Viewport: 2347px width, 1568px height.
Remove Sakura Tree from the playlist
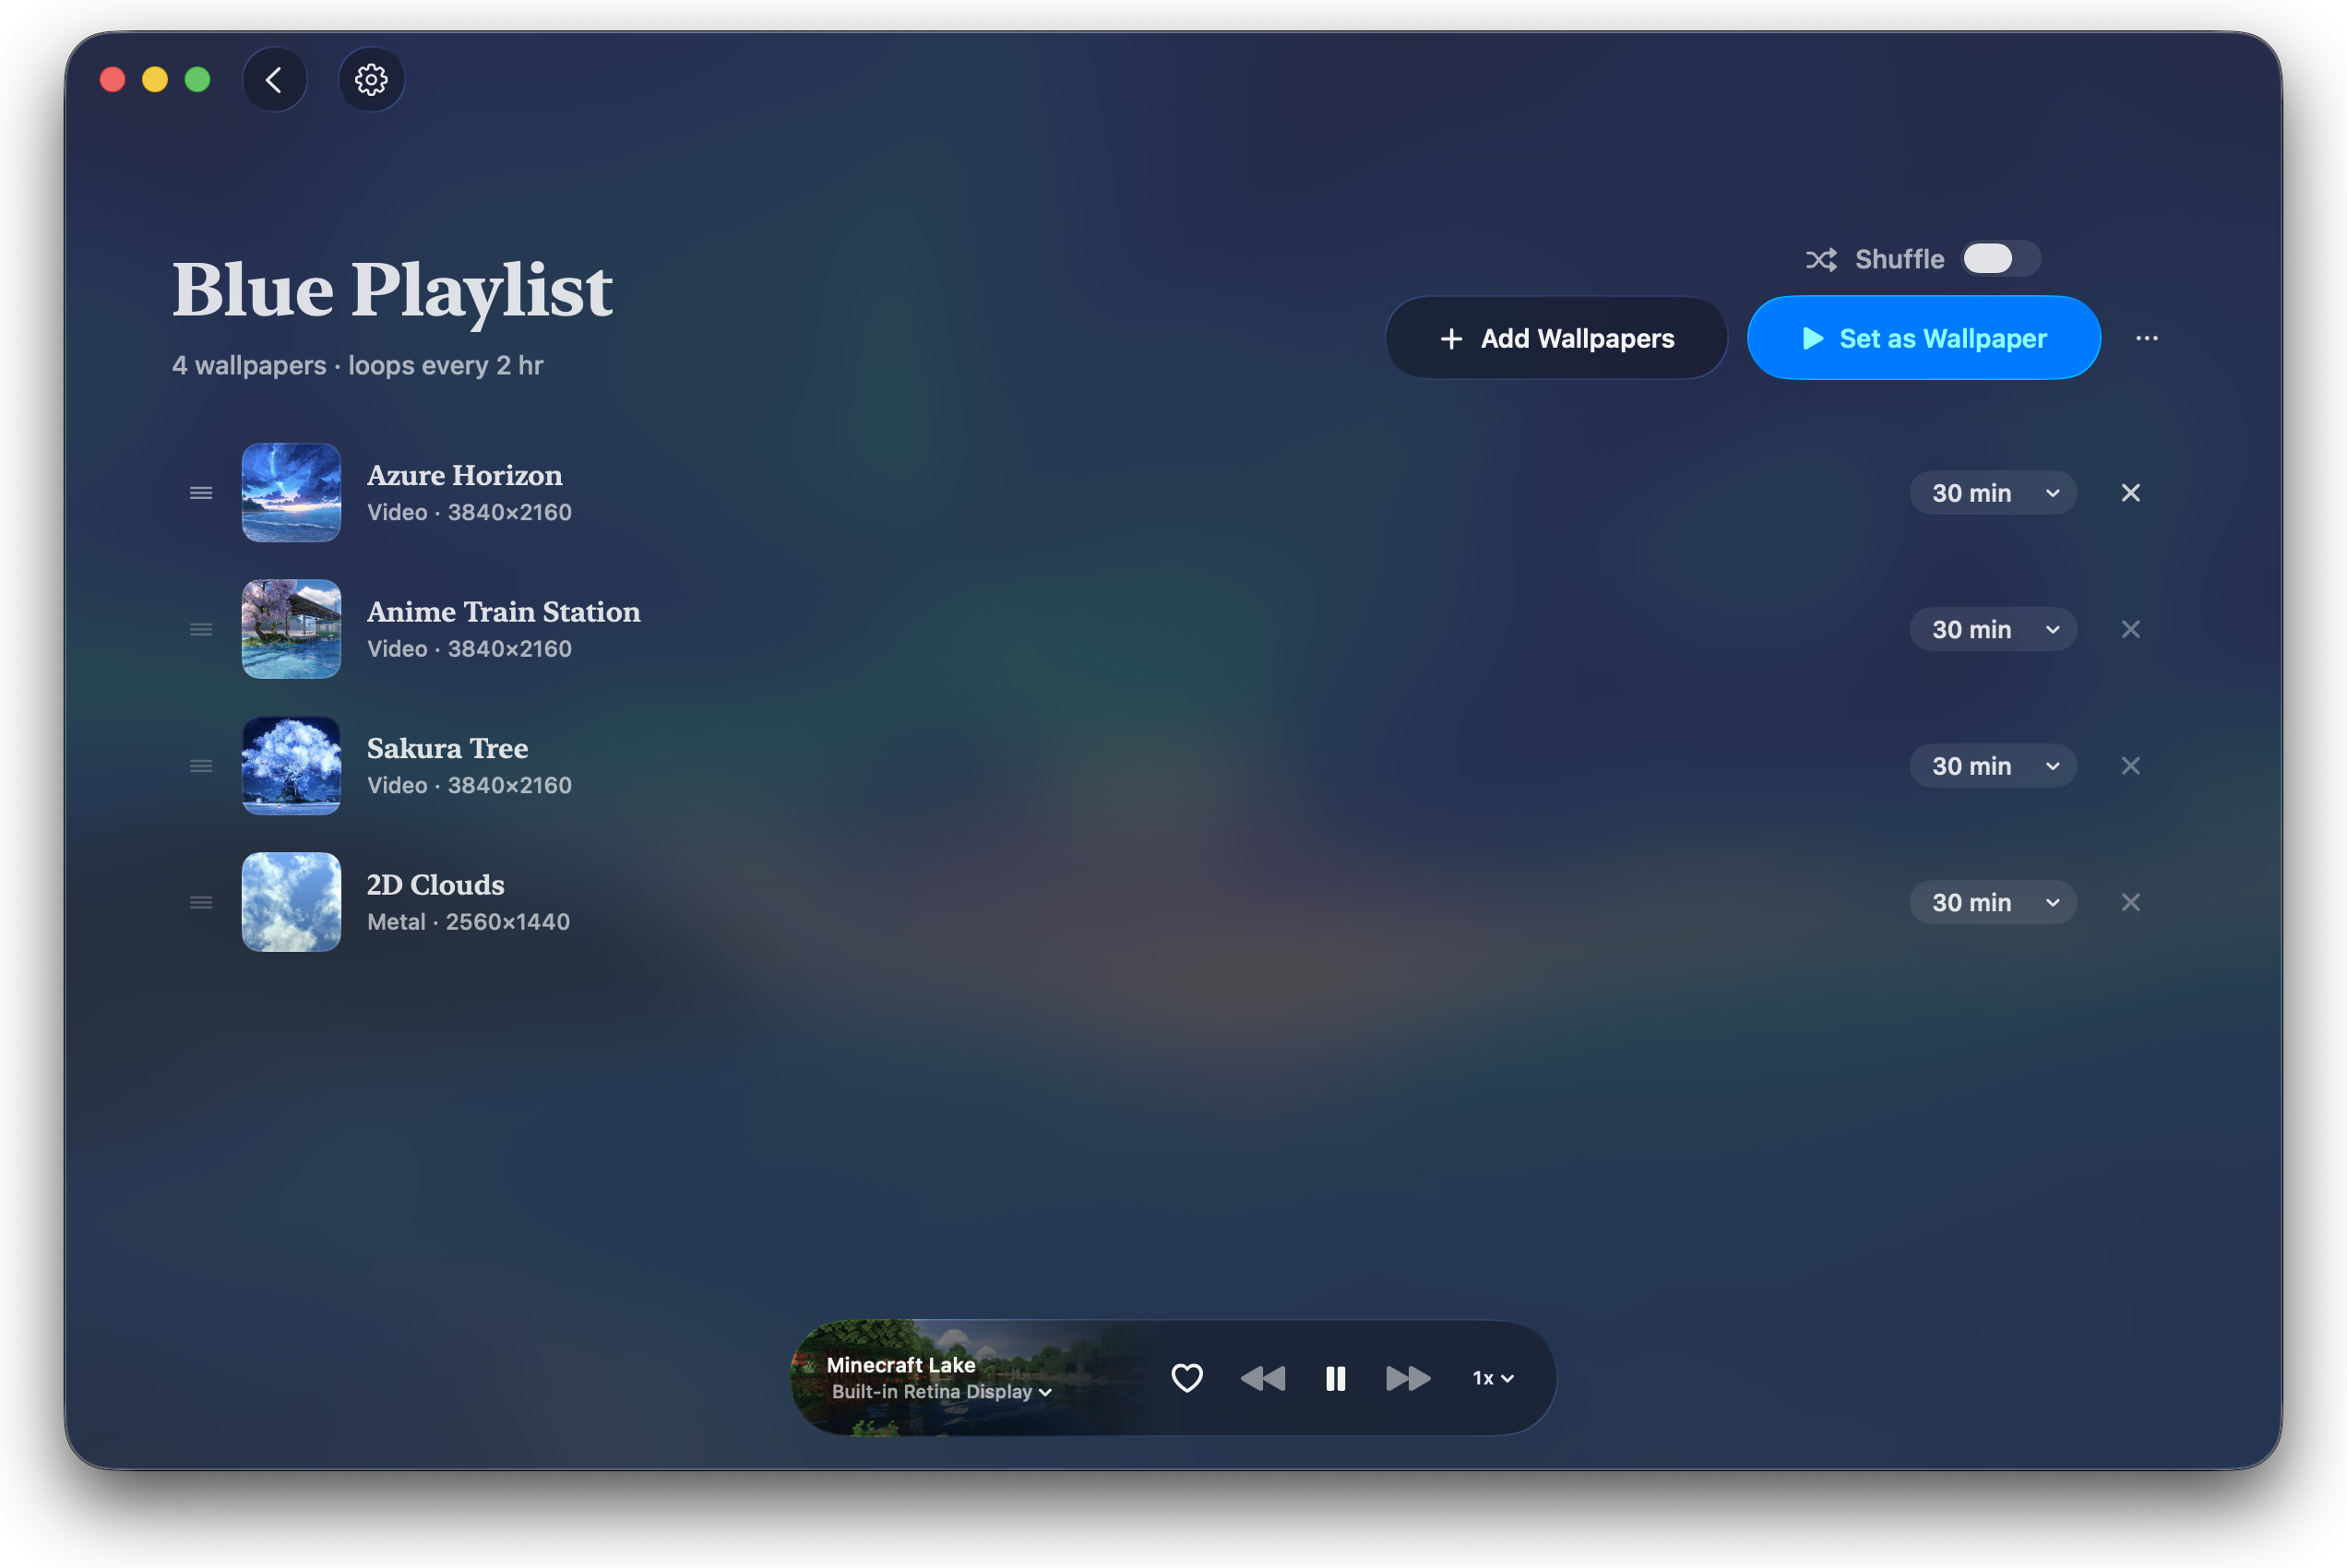click(2130, 766)
